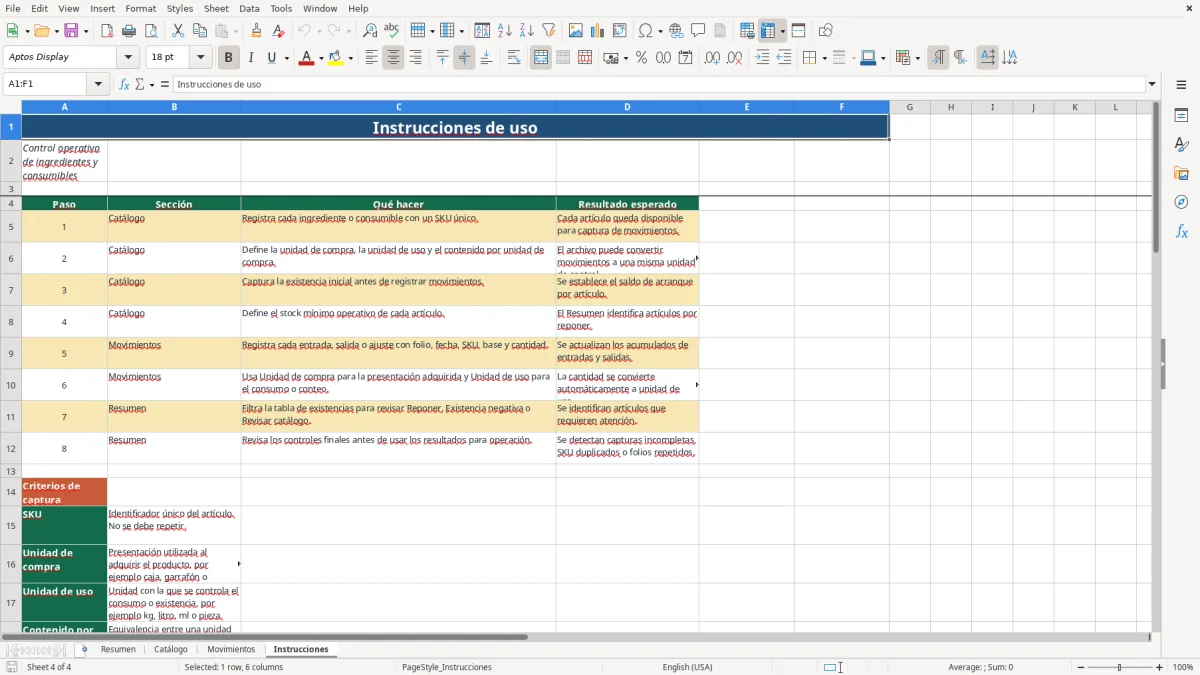This screenshot has height=675, width=1200.
Task: Open the Styles menu
Action: (180, 8)
